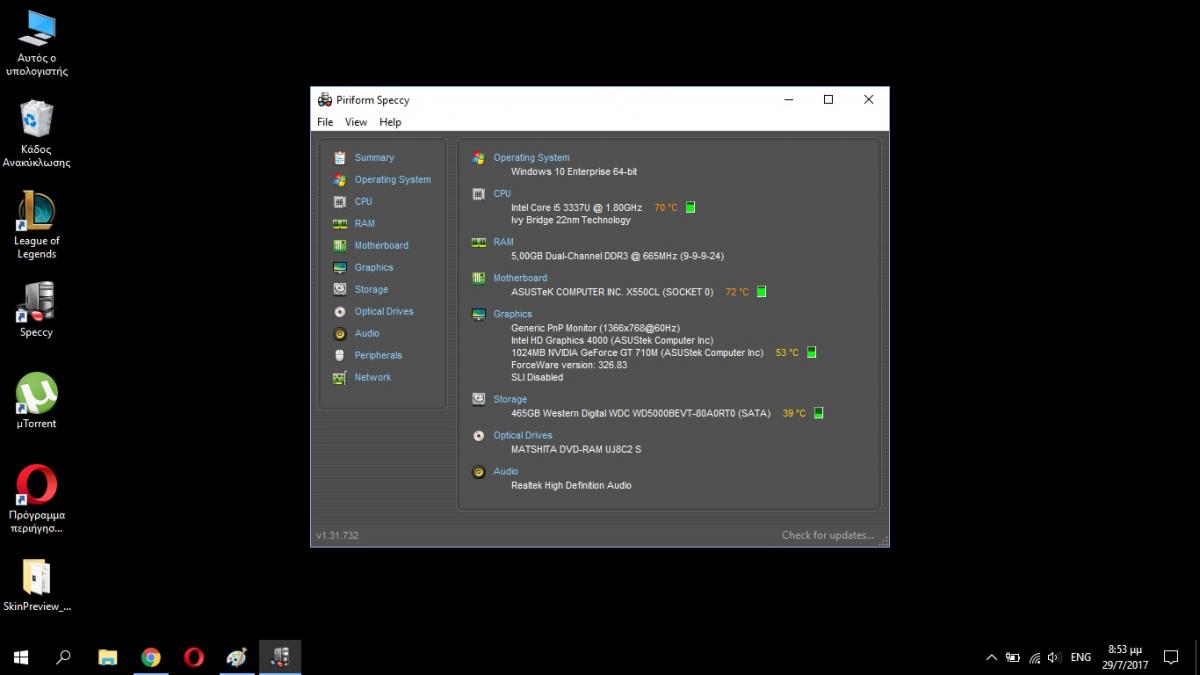Click the motherboard temperature 72 °C
1200x675 pixels.
coord(737,292)
